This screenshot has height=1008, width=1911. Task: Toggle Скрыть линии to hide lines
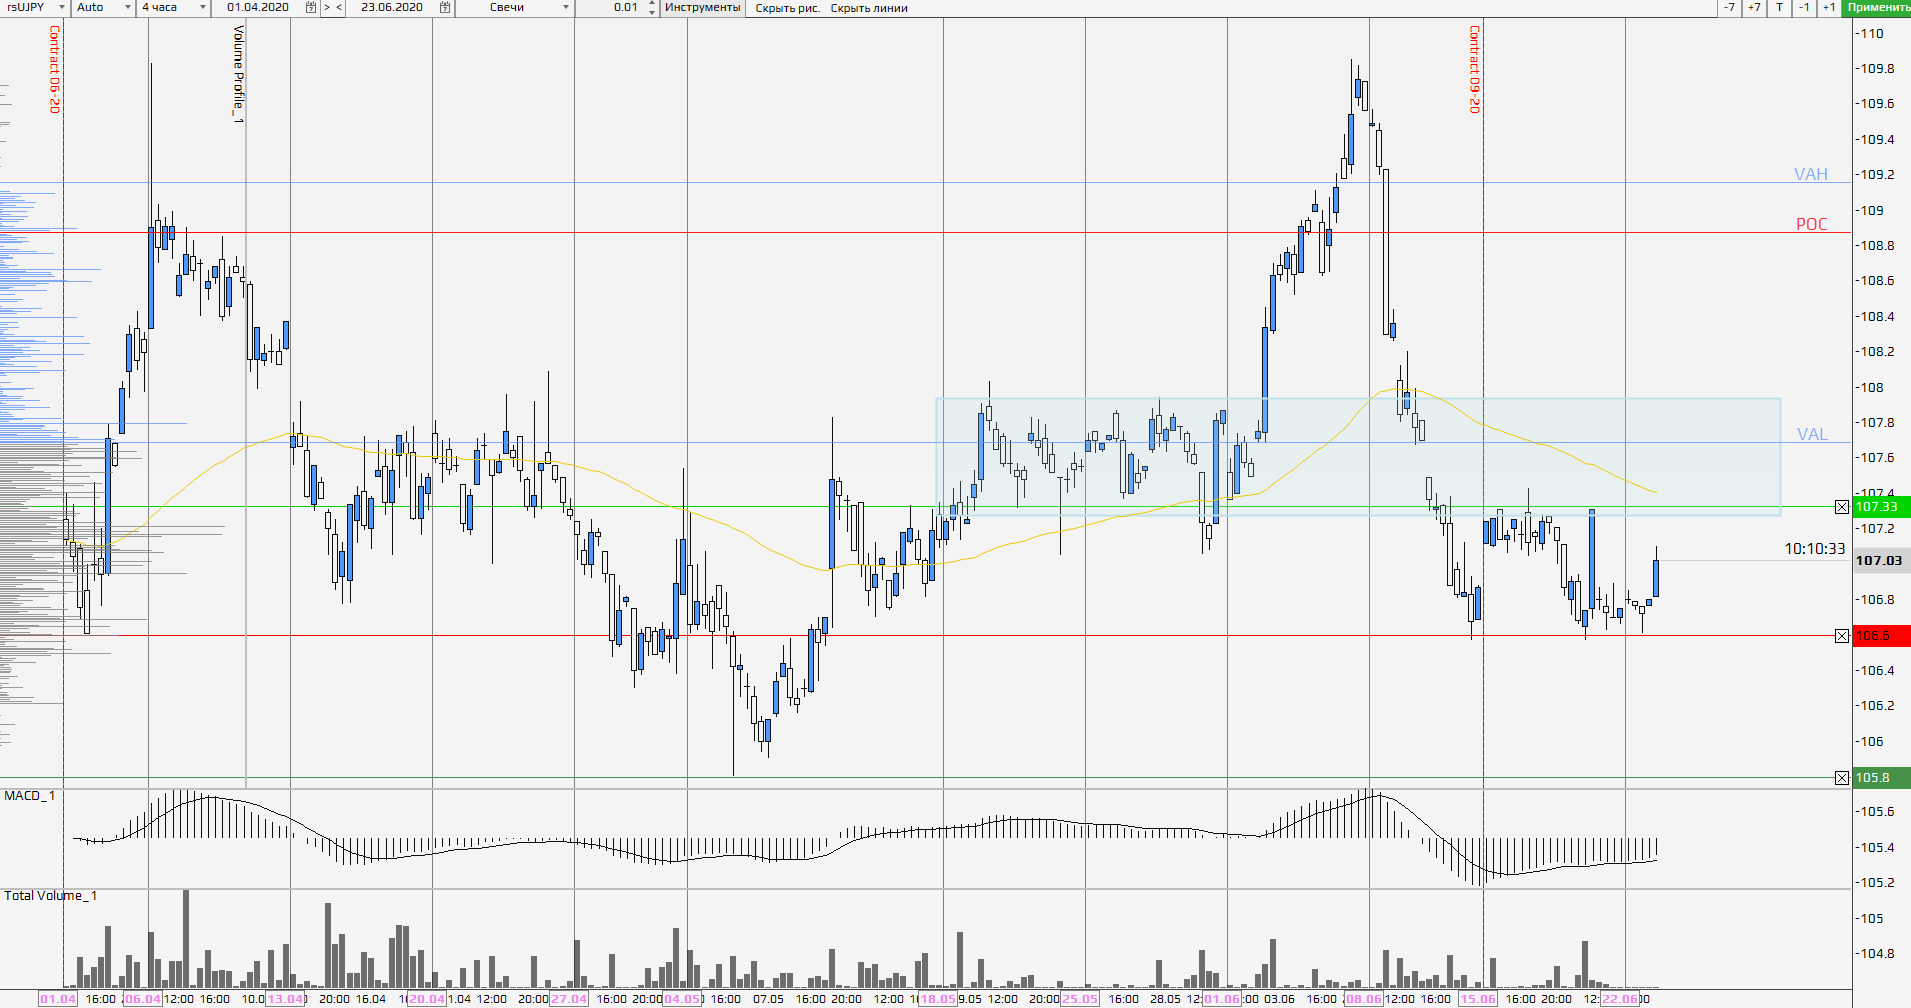click(x=869, y=8)
